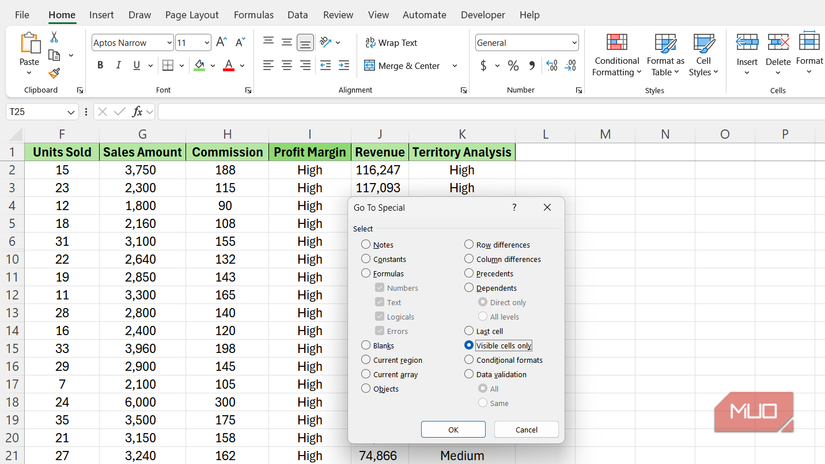Open the Developer tab
Screen dimensions: 825x464
coord(482,15)
